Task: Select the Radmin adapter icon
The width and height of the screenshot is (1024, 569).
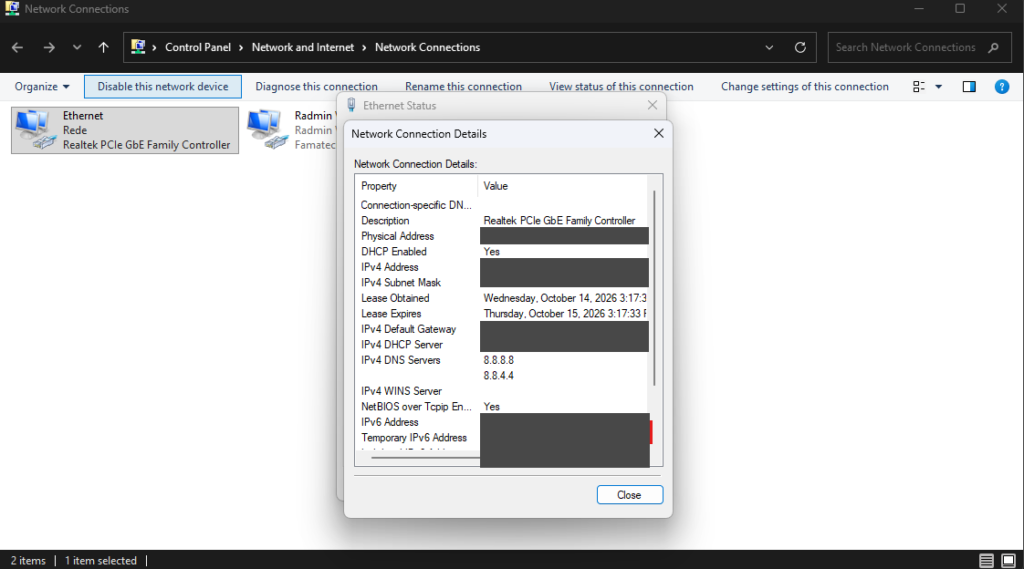Action: pyautogui.click(x=268, y=129)
